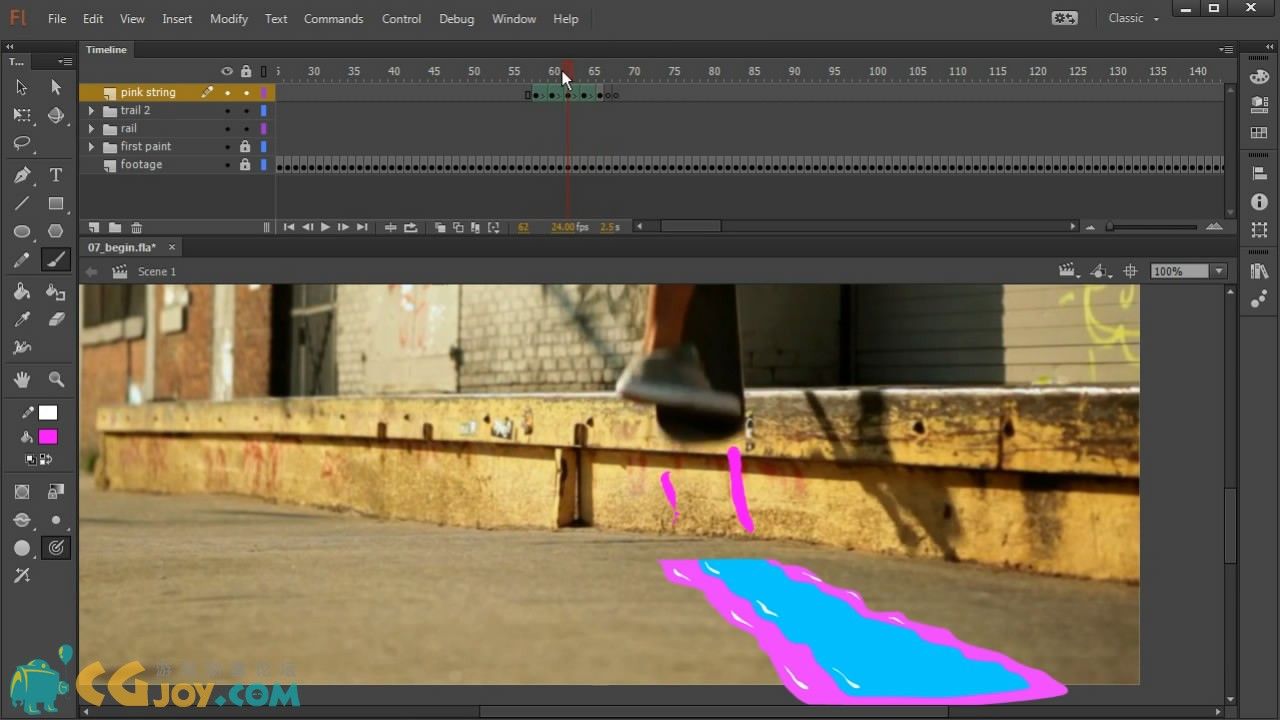Select the Eraser tool
This screenshot has height=720, width=1280.
[x=56, y=320]
